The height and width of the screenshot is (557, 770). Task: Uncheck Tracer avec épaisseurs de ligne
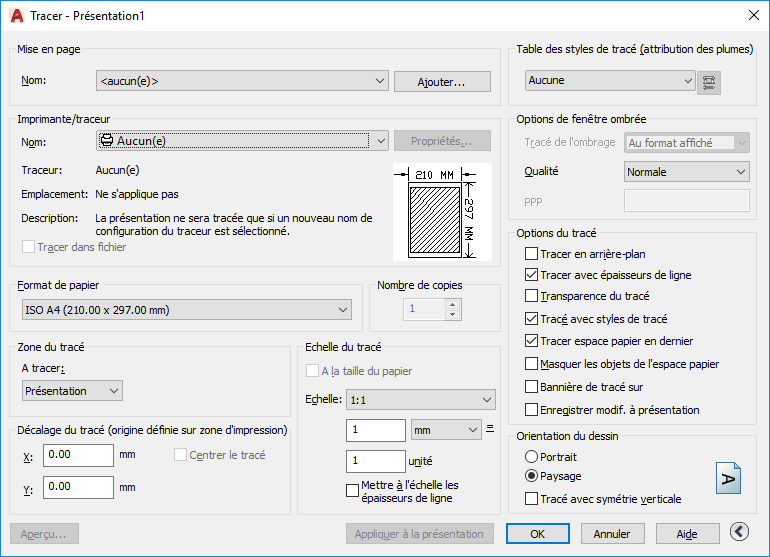532,275
